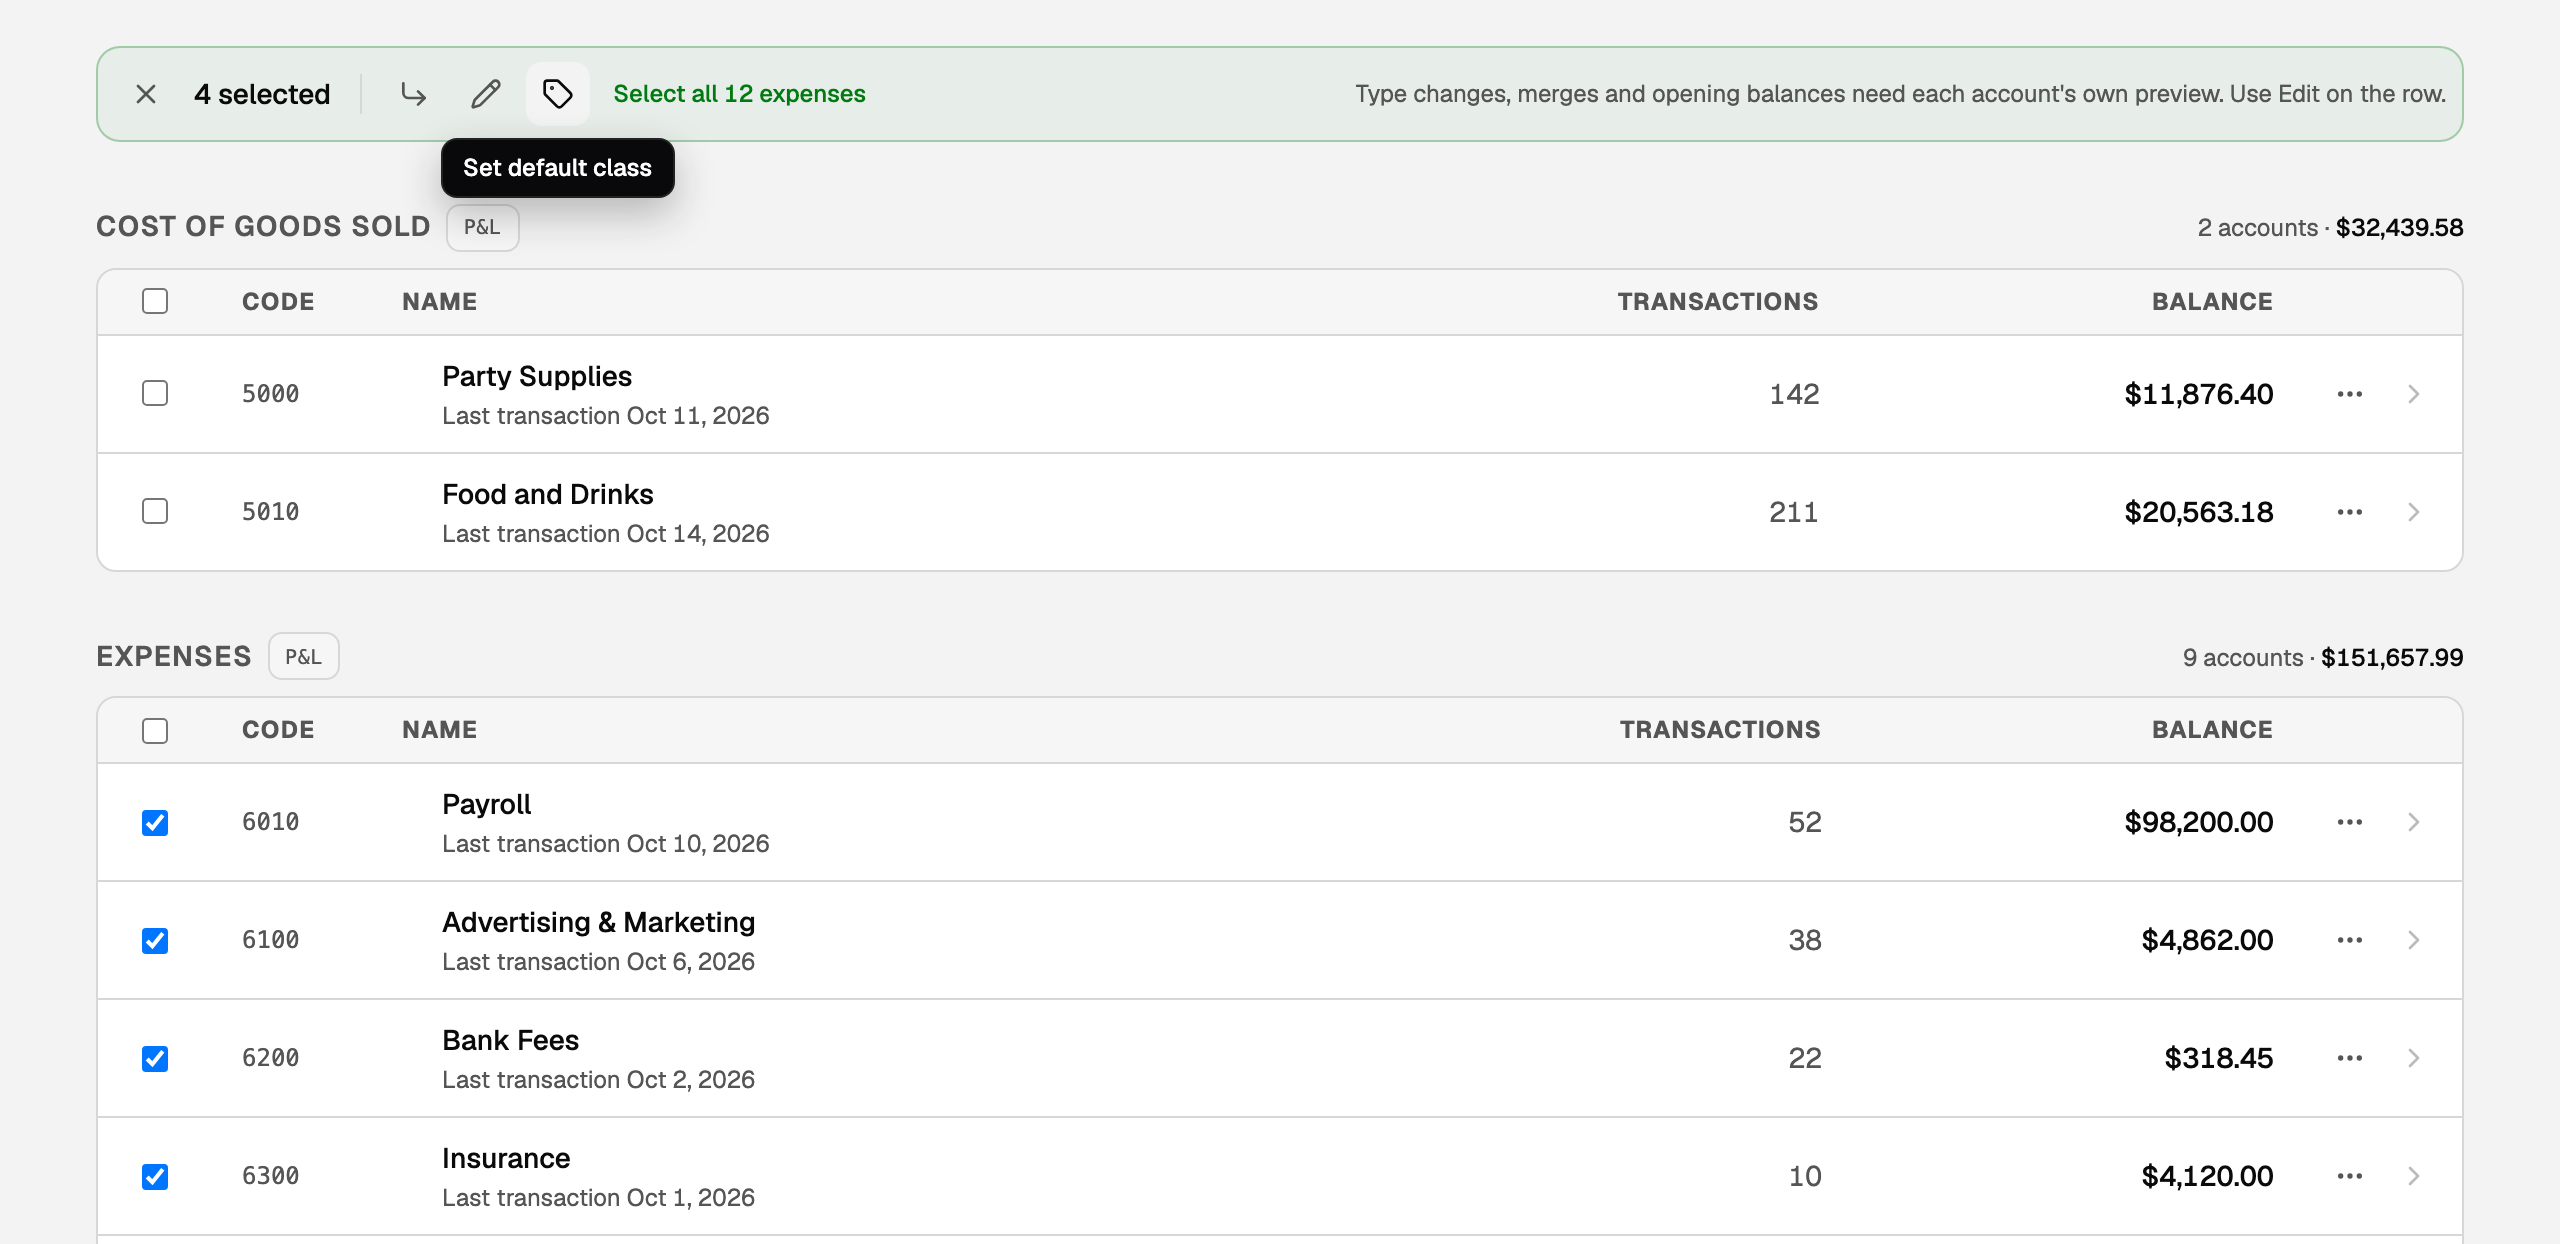Click the tag icon to set default class
This screenshot has width=2560, height=1244.
tap(558, 94)
